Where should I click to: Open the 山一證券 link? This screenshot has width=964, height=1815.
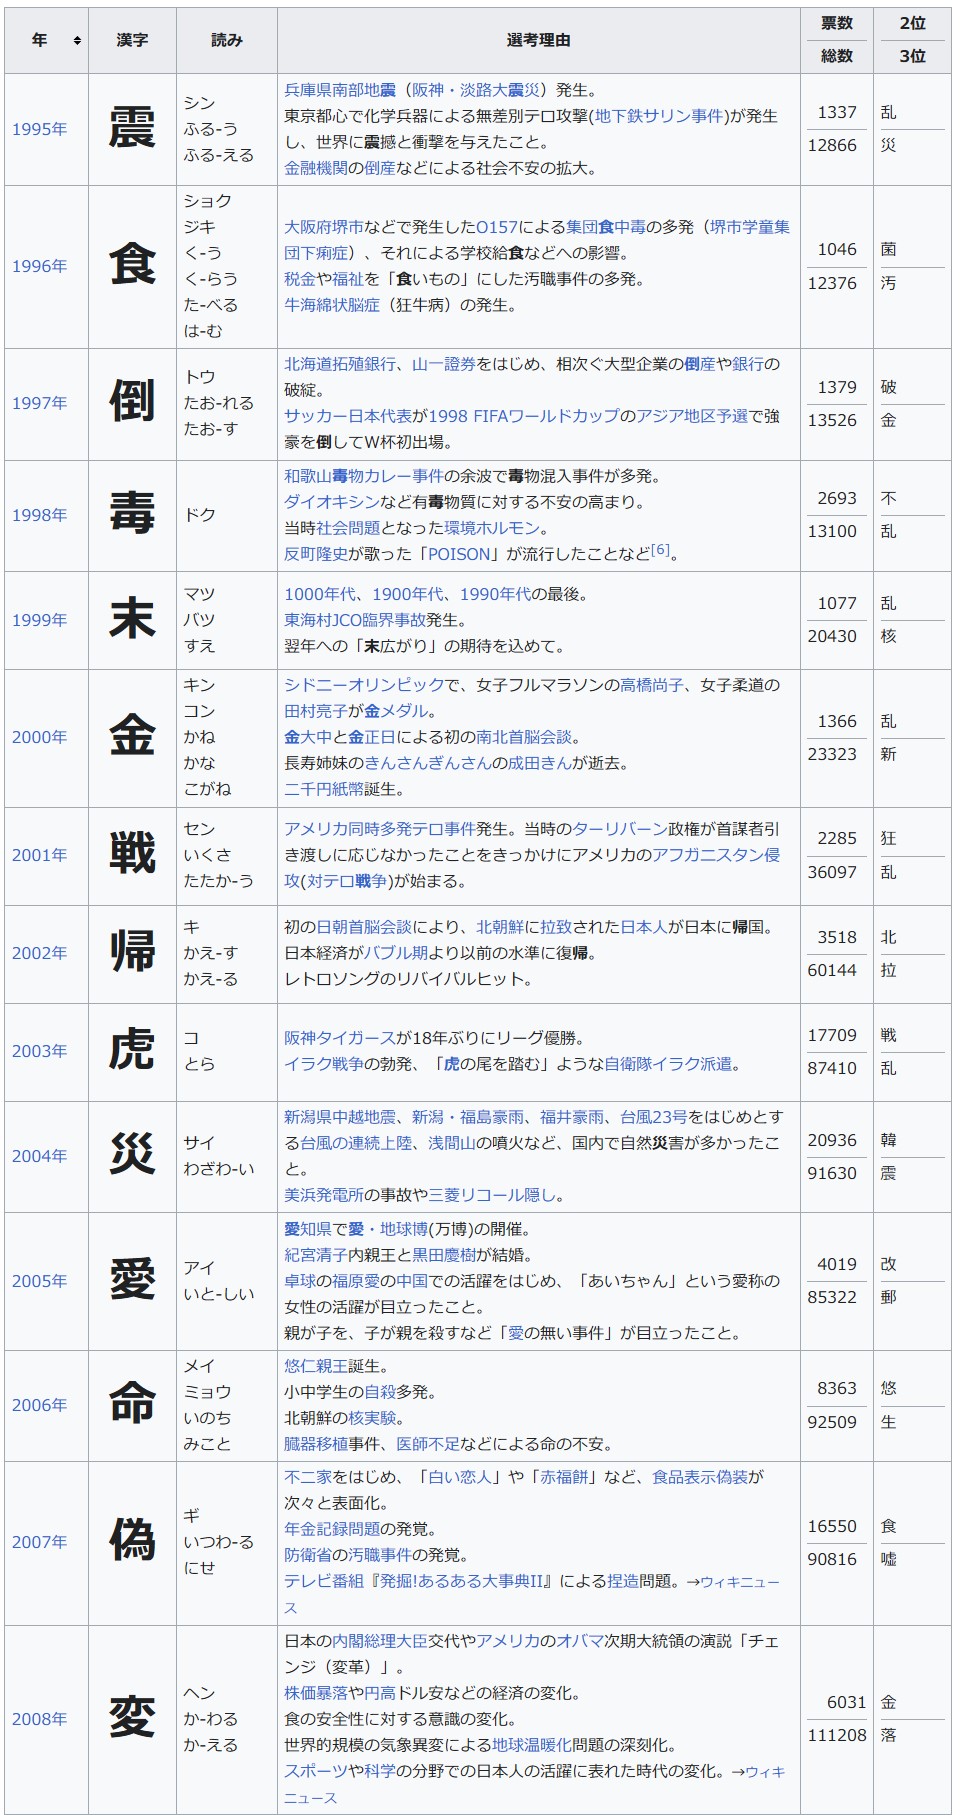tap(444, 364)
